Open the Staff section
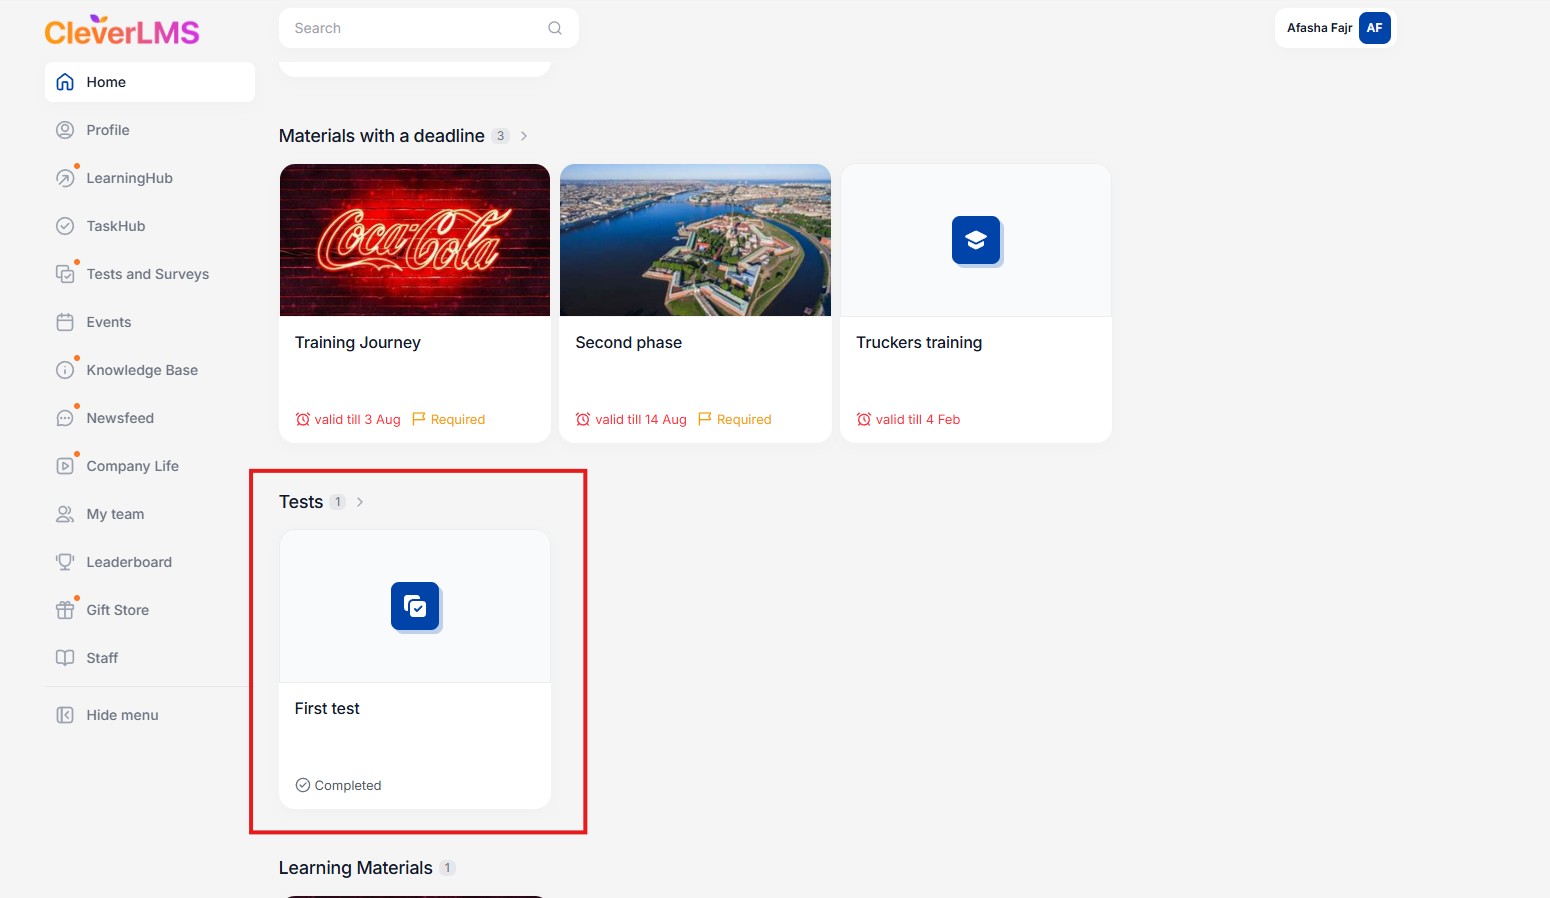 point(150,658)
